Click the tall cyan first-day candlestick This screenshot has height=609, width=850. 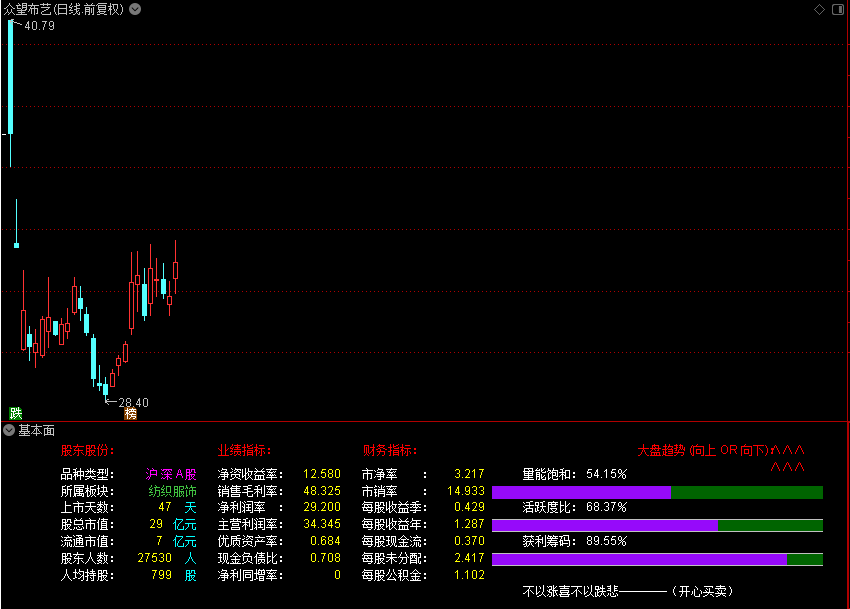click(x=10, y=93)
